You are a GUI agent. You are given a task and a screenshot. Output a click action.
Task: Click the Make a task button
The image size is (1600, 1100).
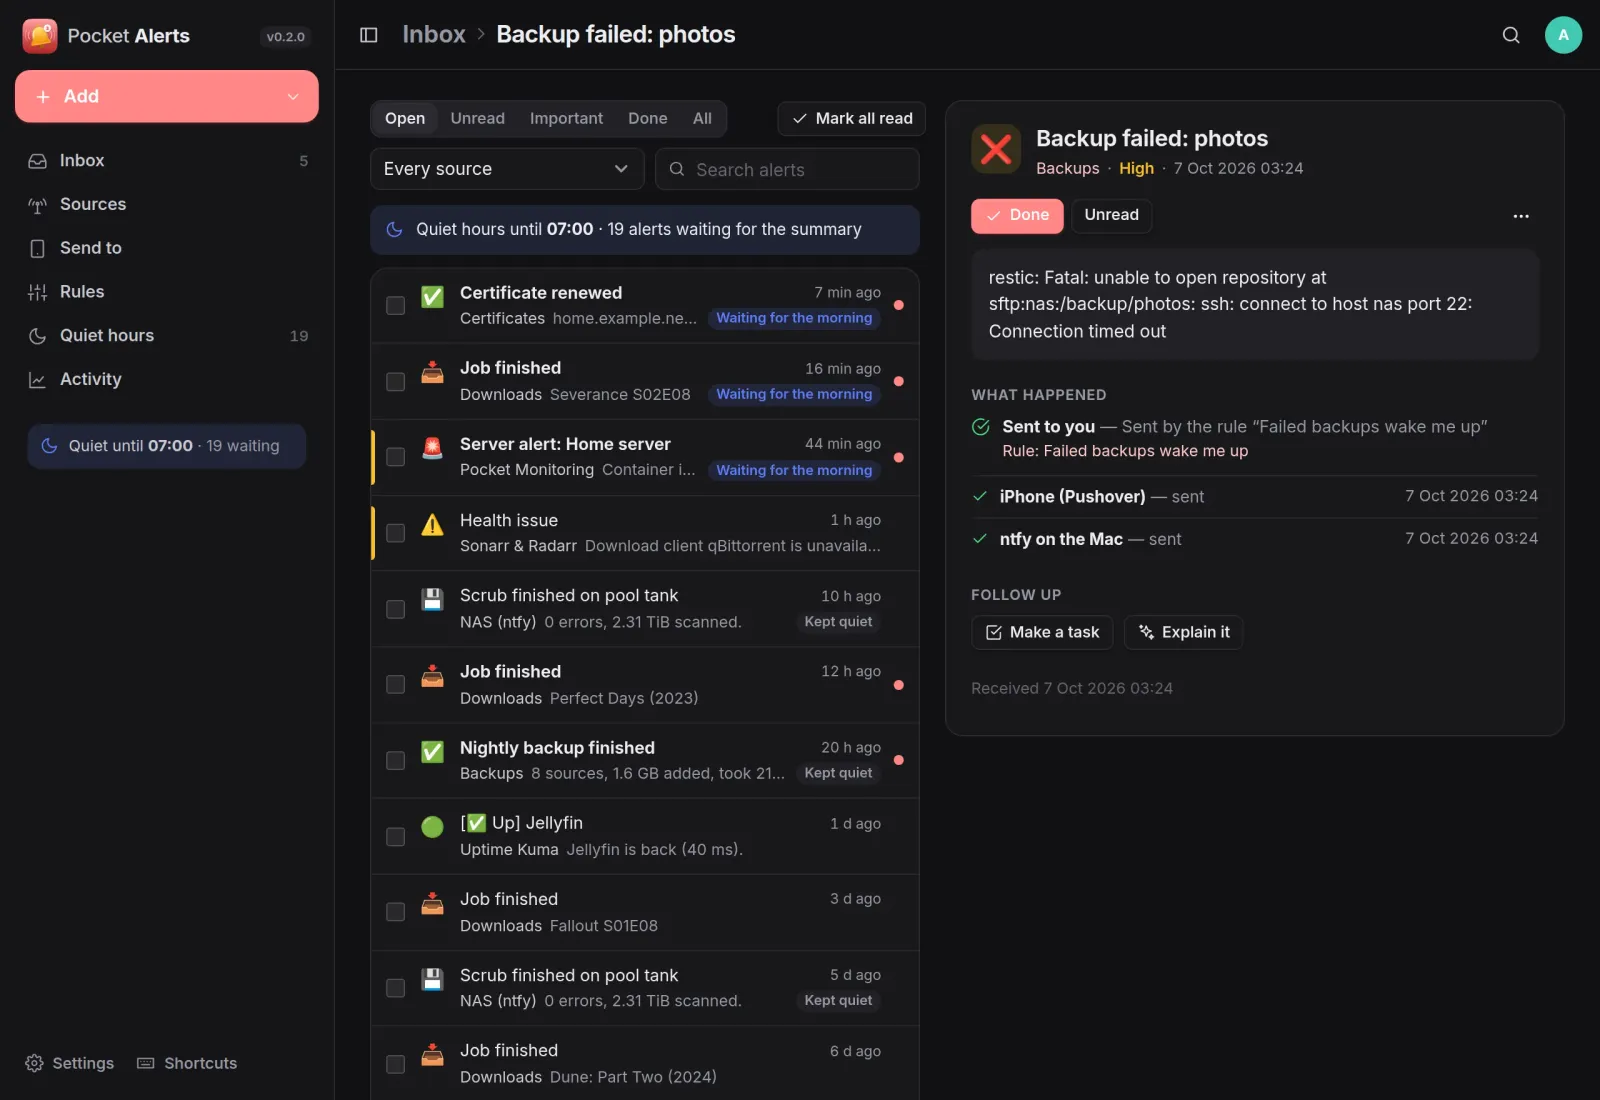1042,632
